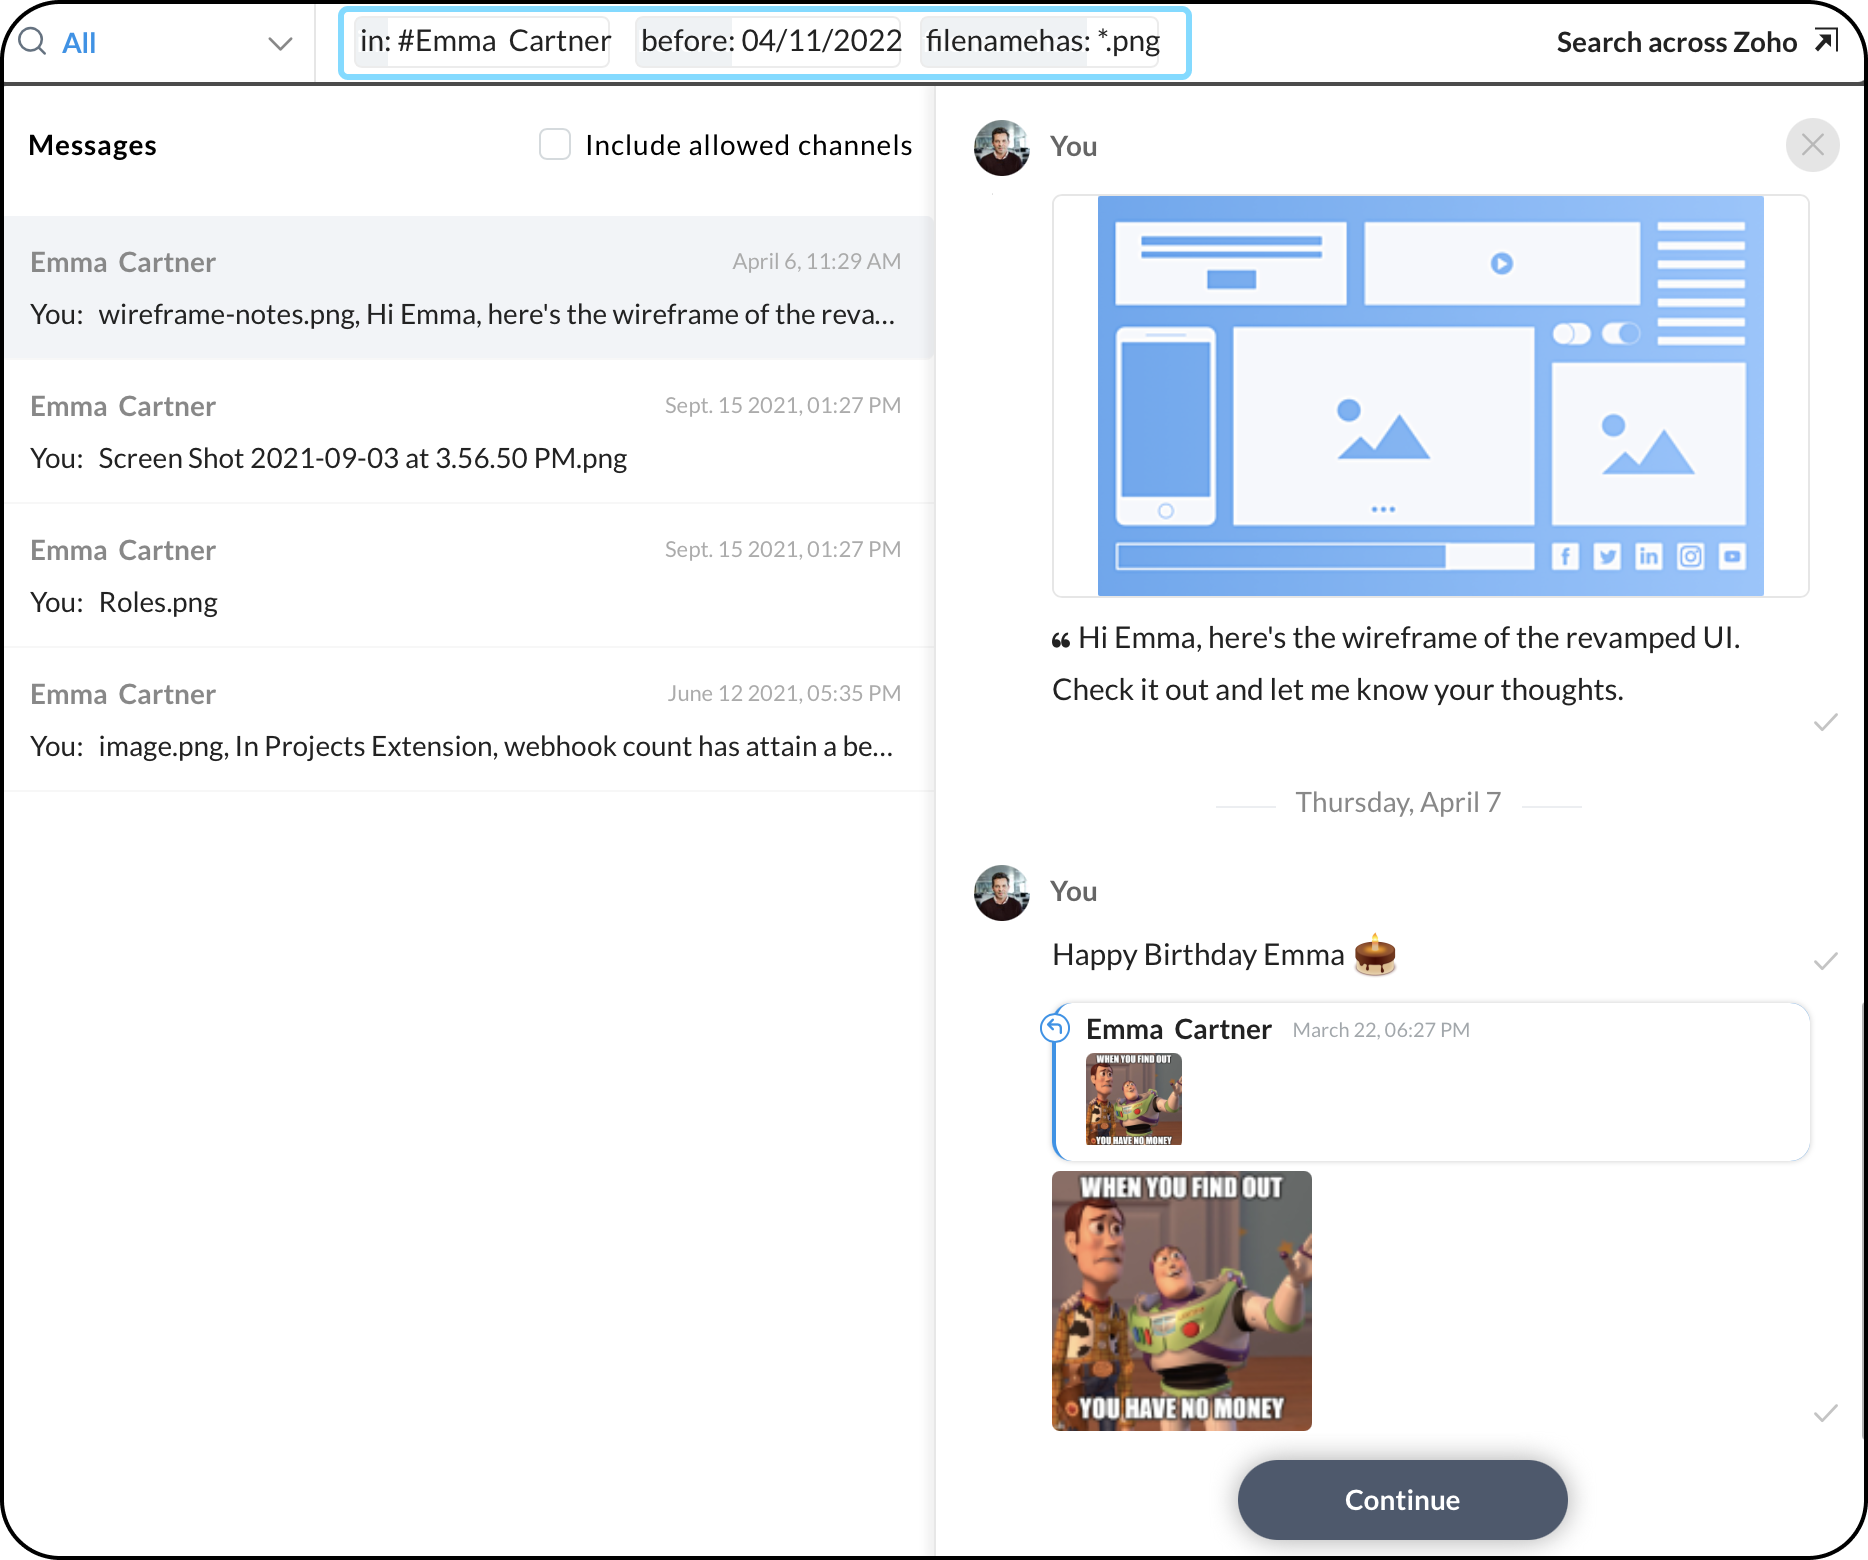Screen dimensions: 1868x1560
Task: Click your avatar beside Happy Birthday message
Action: tap(1002, 893)
